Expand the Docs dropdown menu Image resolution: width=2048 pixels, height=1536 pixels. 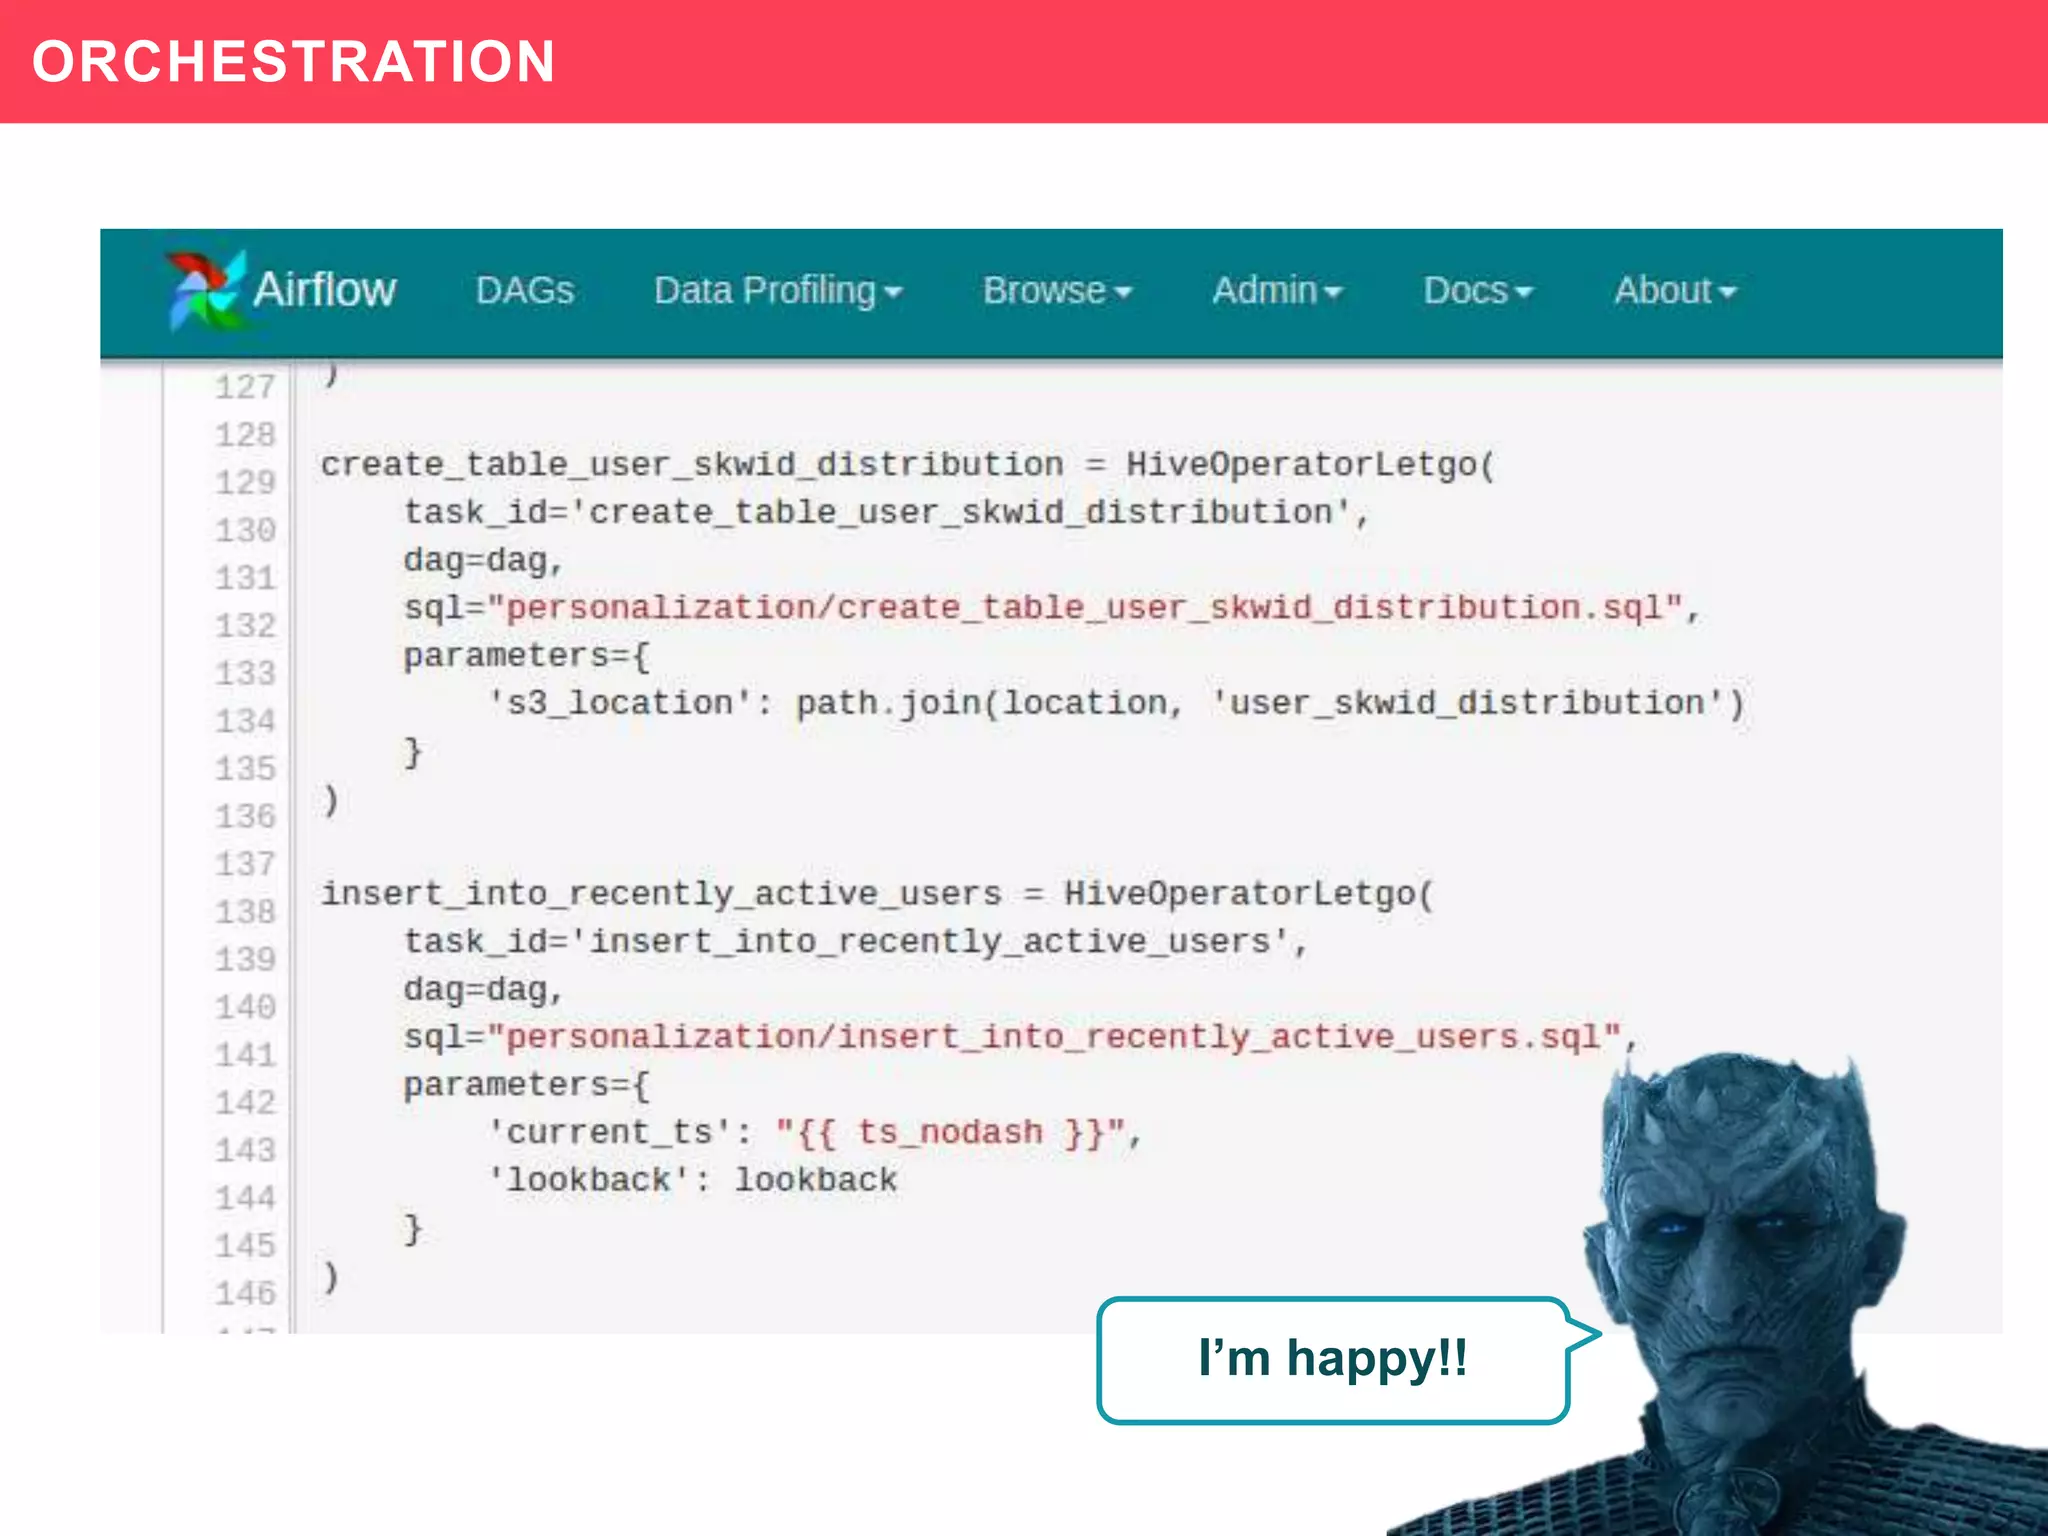1465,291
